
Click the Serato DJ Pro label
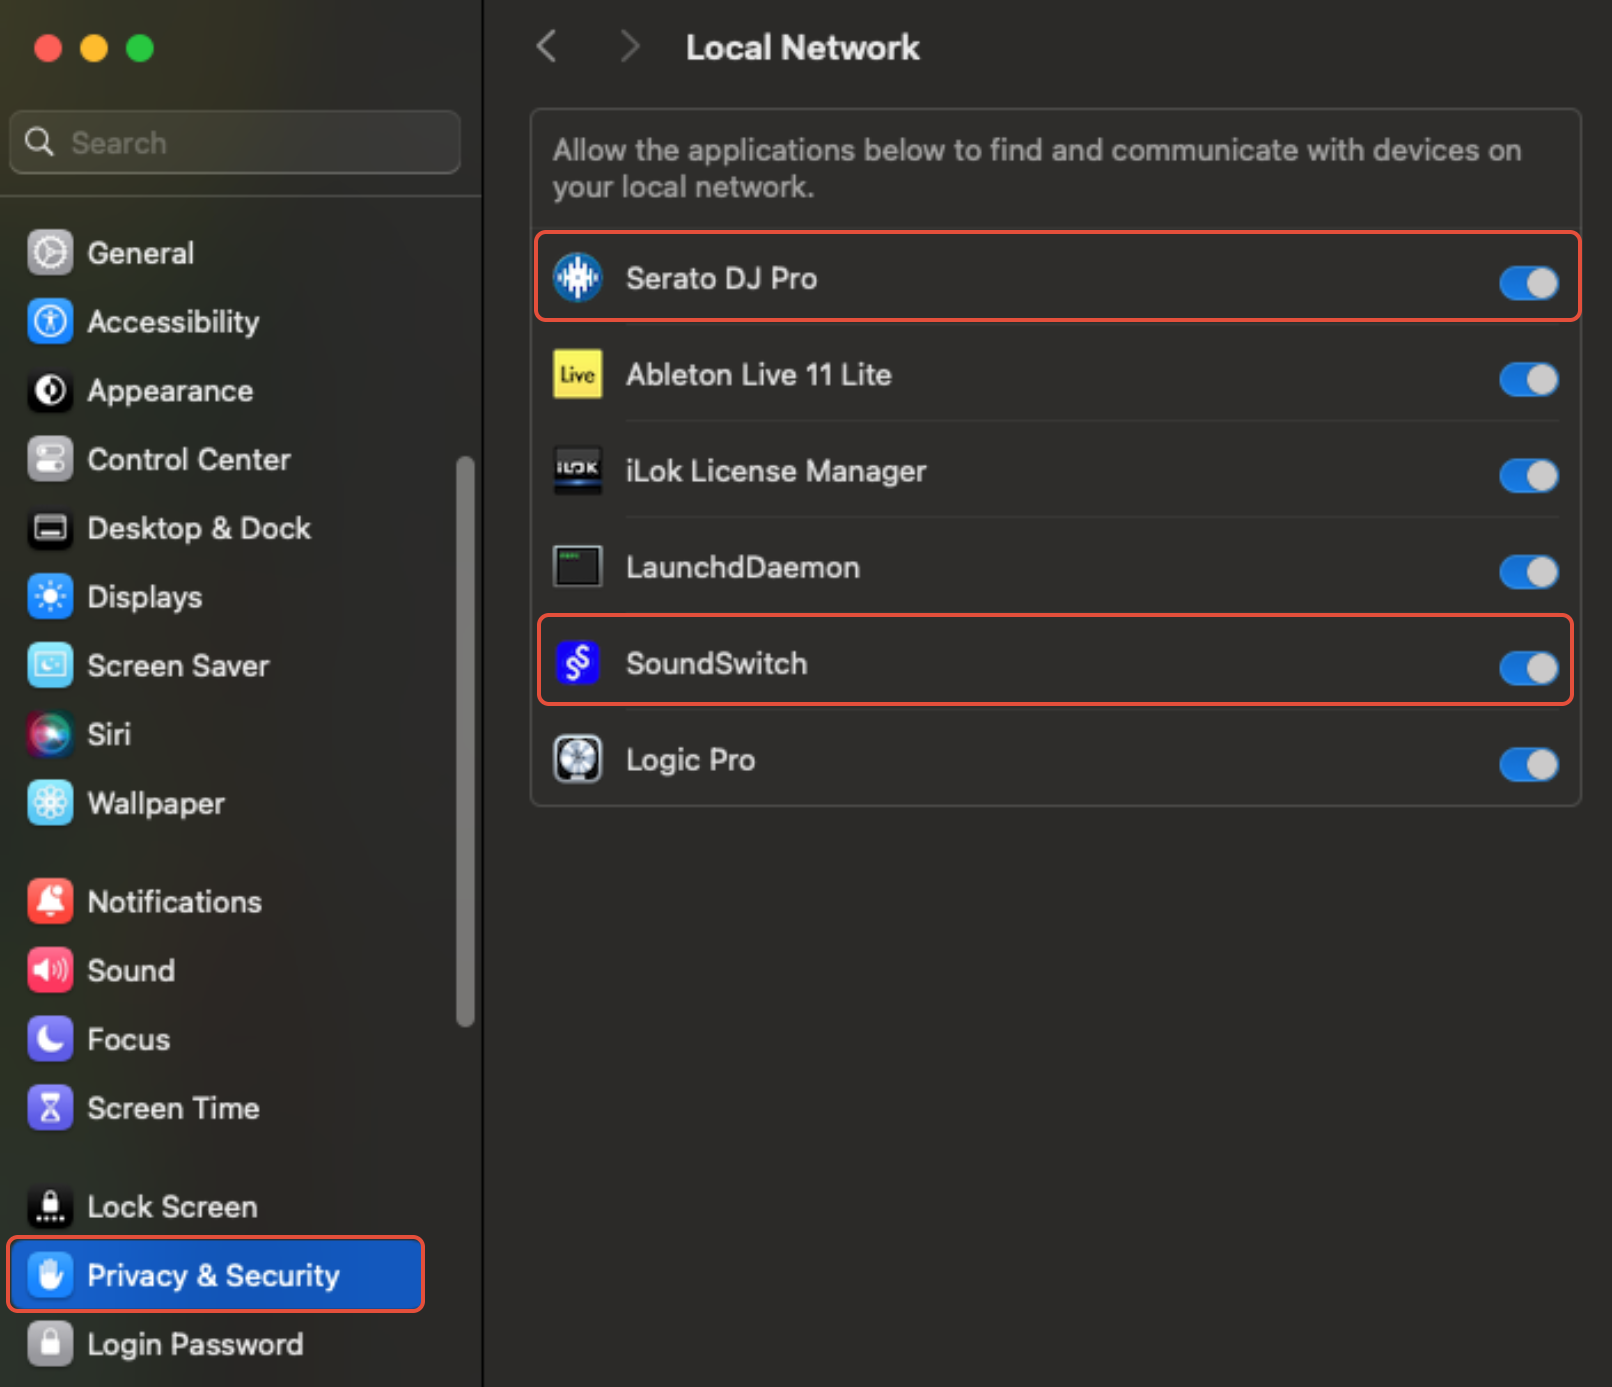point(721,278)
